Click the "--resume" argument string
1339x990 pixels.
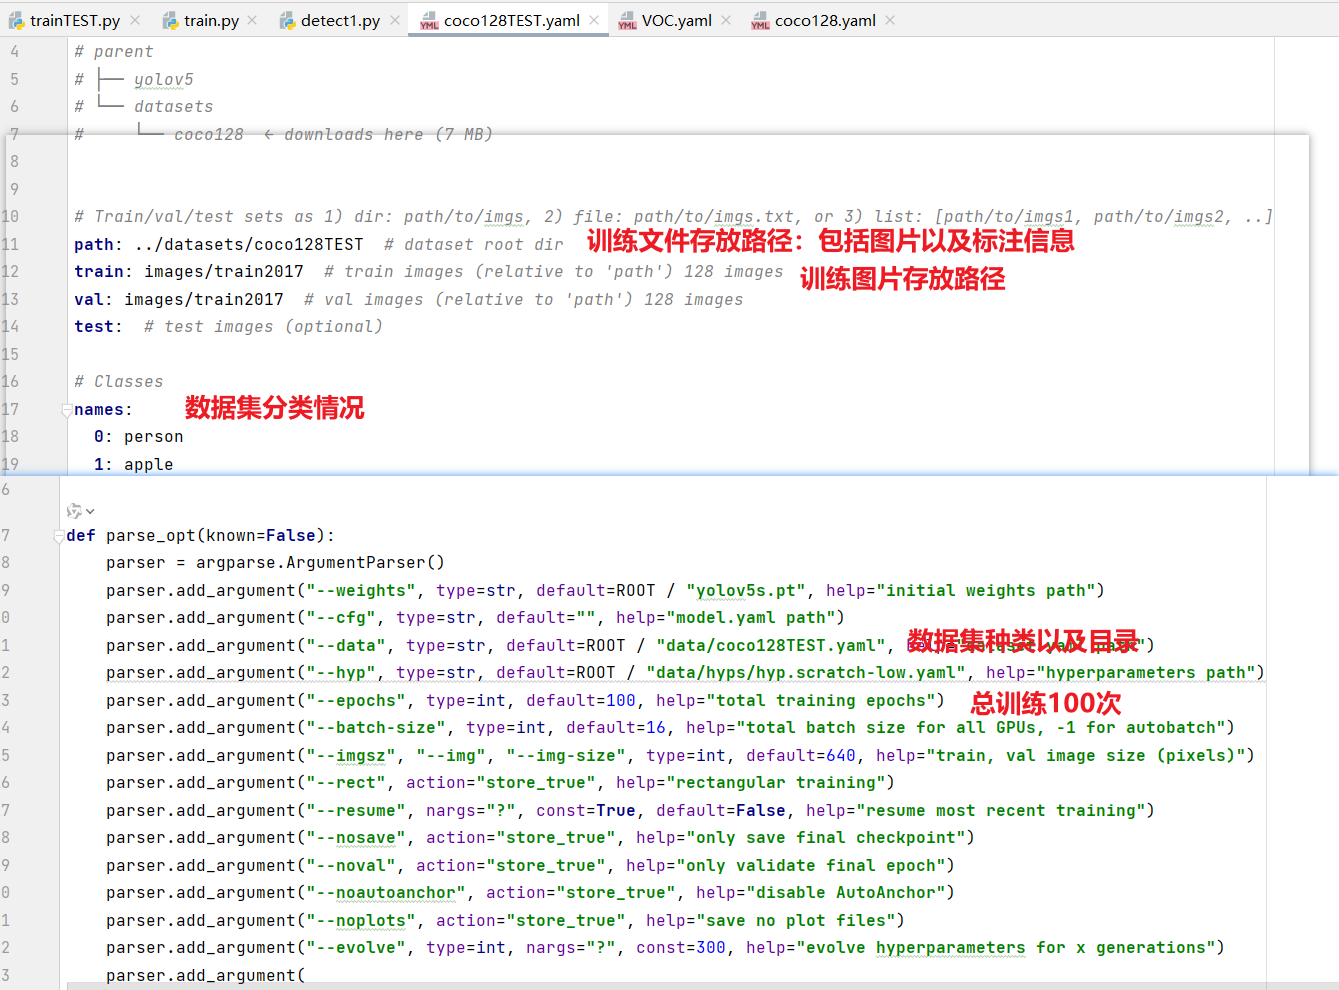point(356,811)
